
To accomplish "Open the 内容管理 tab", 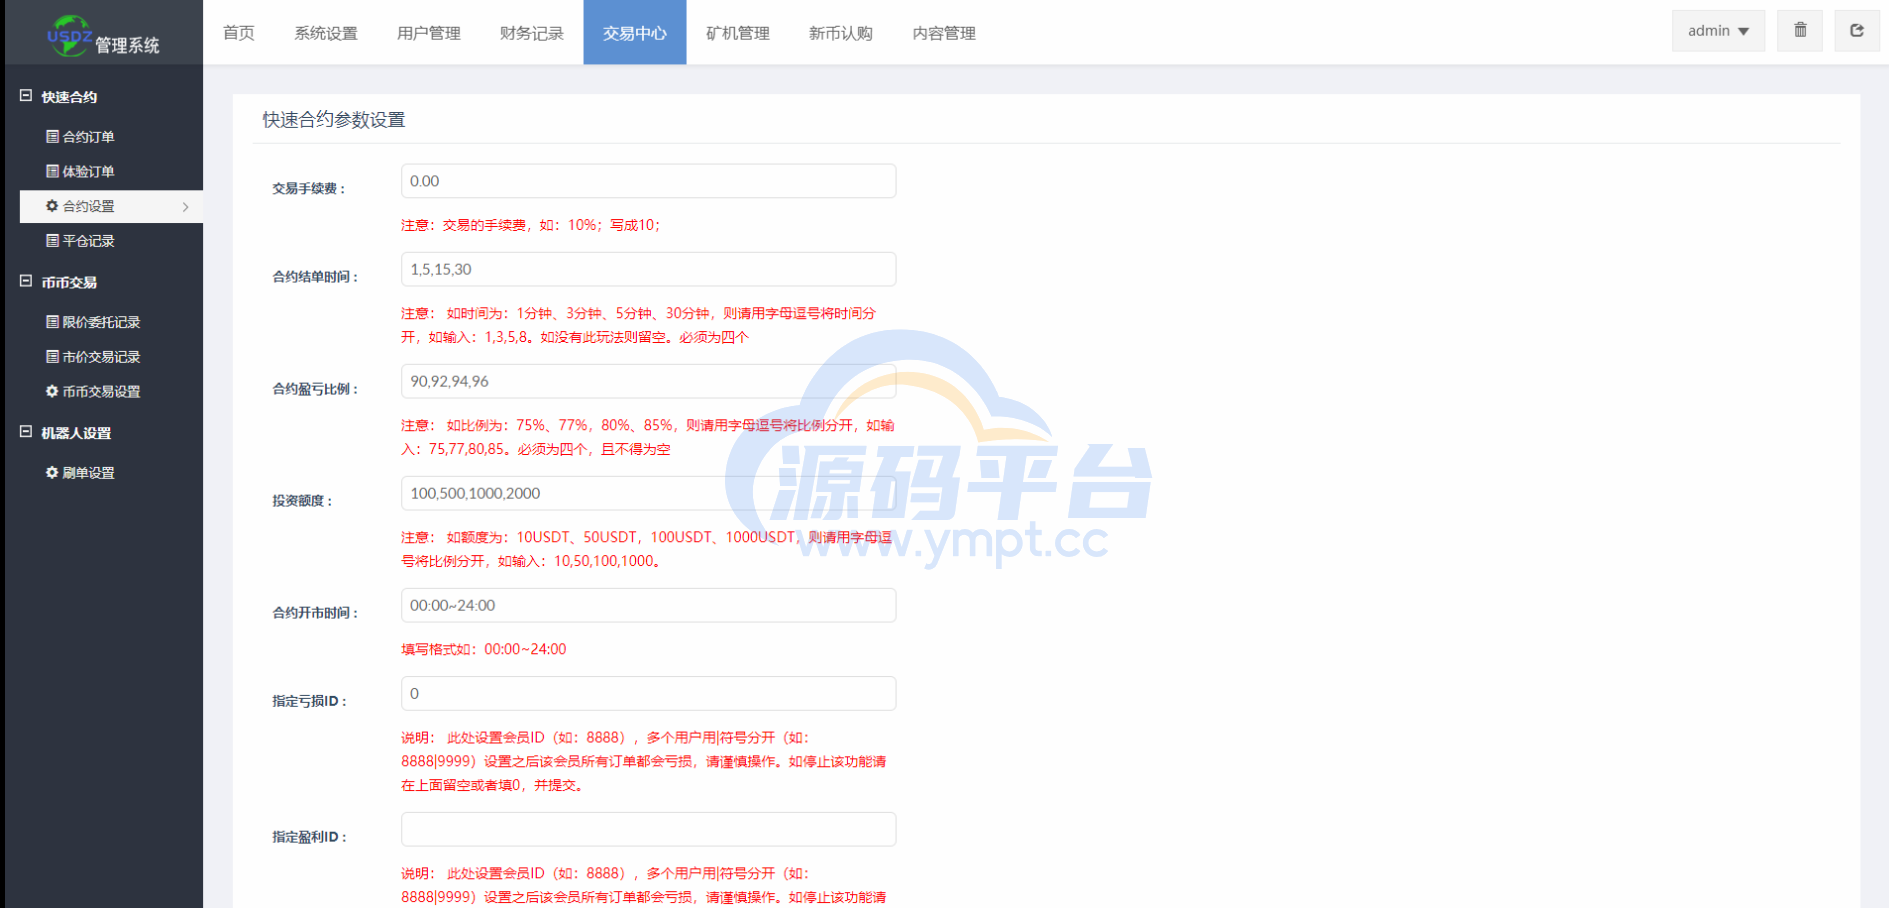I will coord(944,33).
